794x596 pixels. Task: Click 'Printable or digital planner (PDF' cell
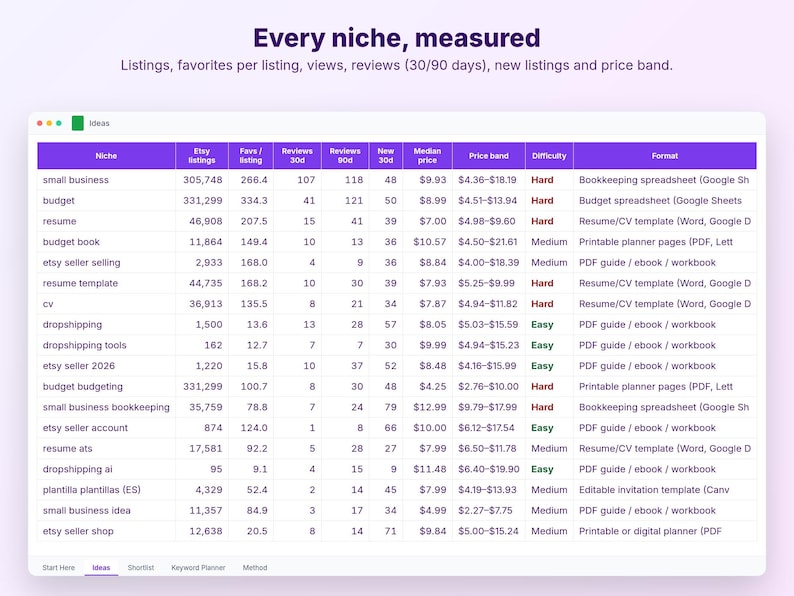[x=665, y=531]
